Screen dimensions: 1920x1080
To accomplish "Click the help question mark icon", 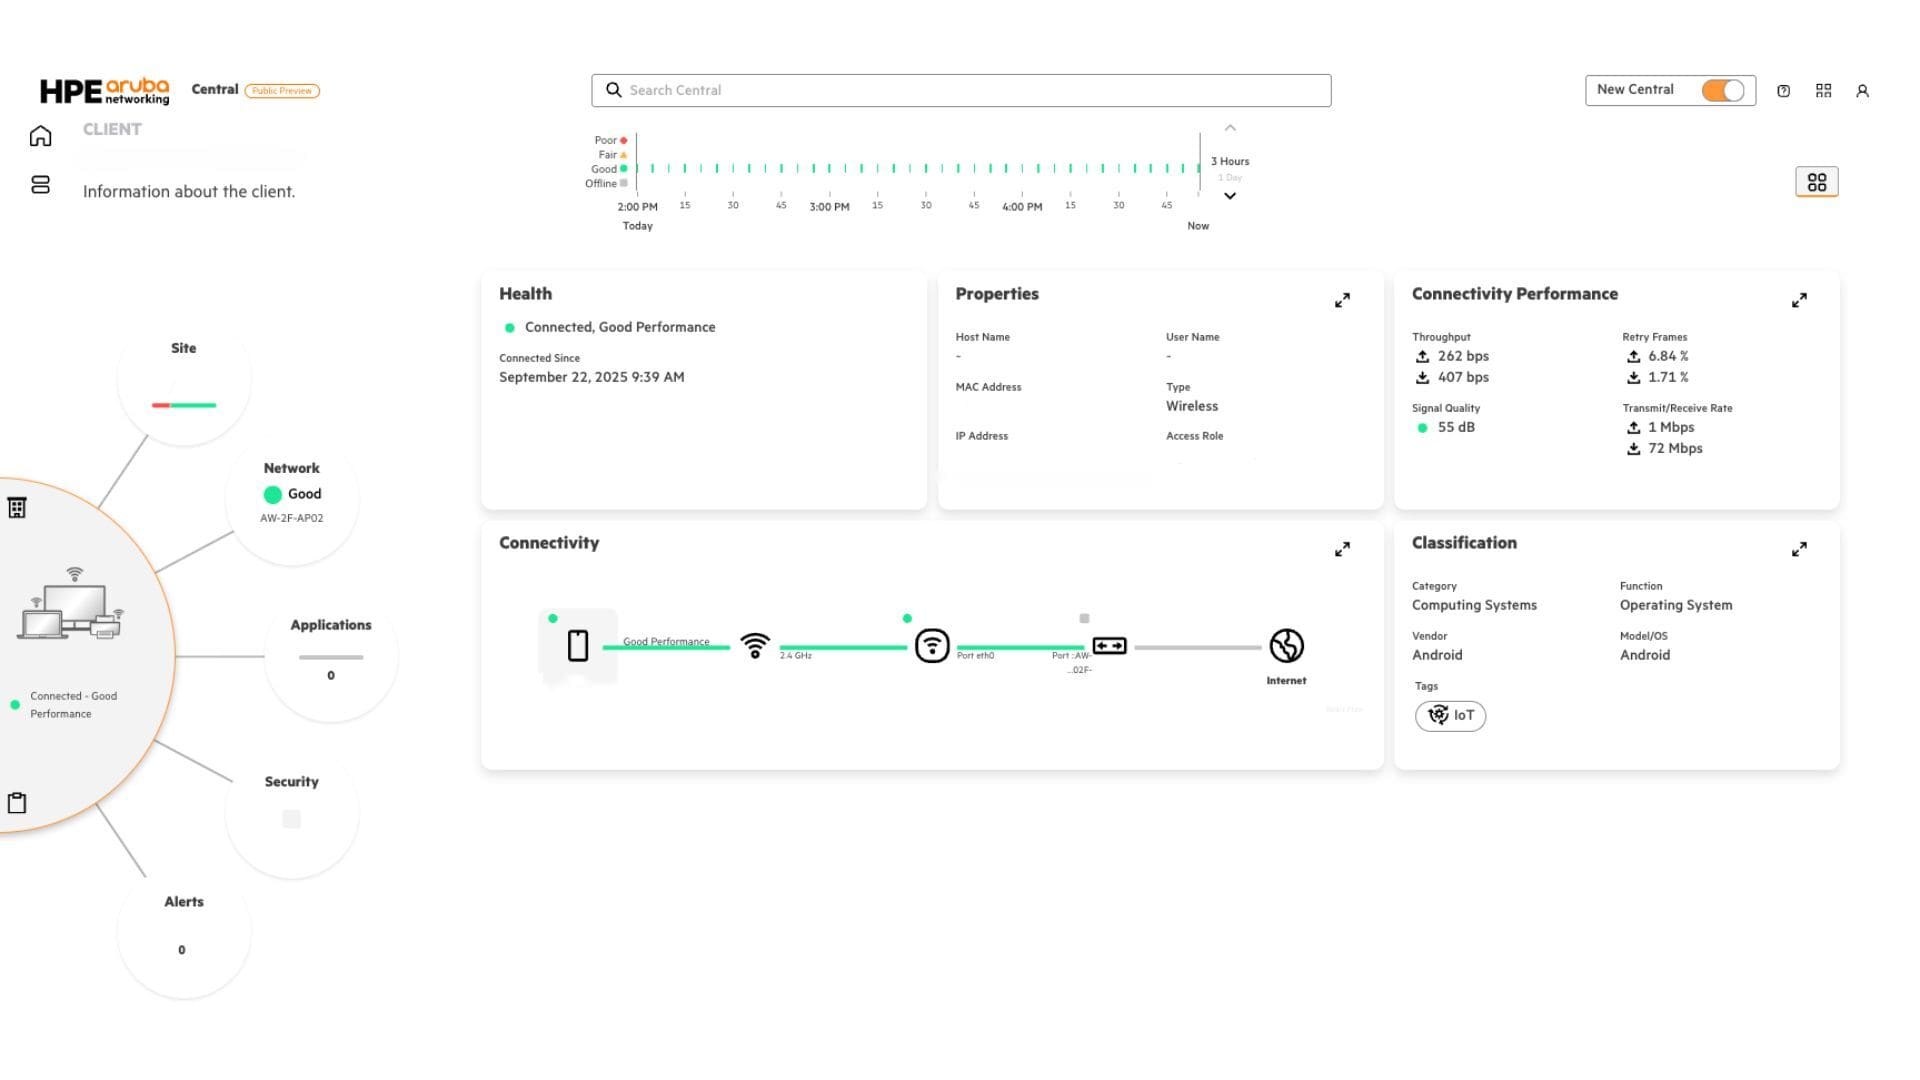I will (x=1783, y=91).
